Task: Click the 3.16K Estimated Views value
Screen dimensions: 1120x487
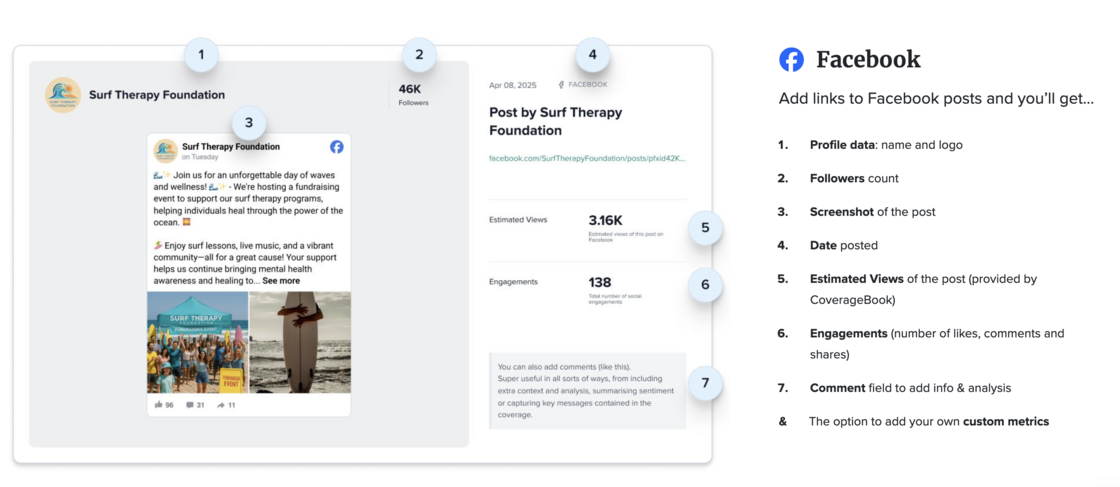Action: click(x=605, y=220)
